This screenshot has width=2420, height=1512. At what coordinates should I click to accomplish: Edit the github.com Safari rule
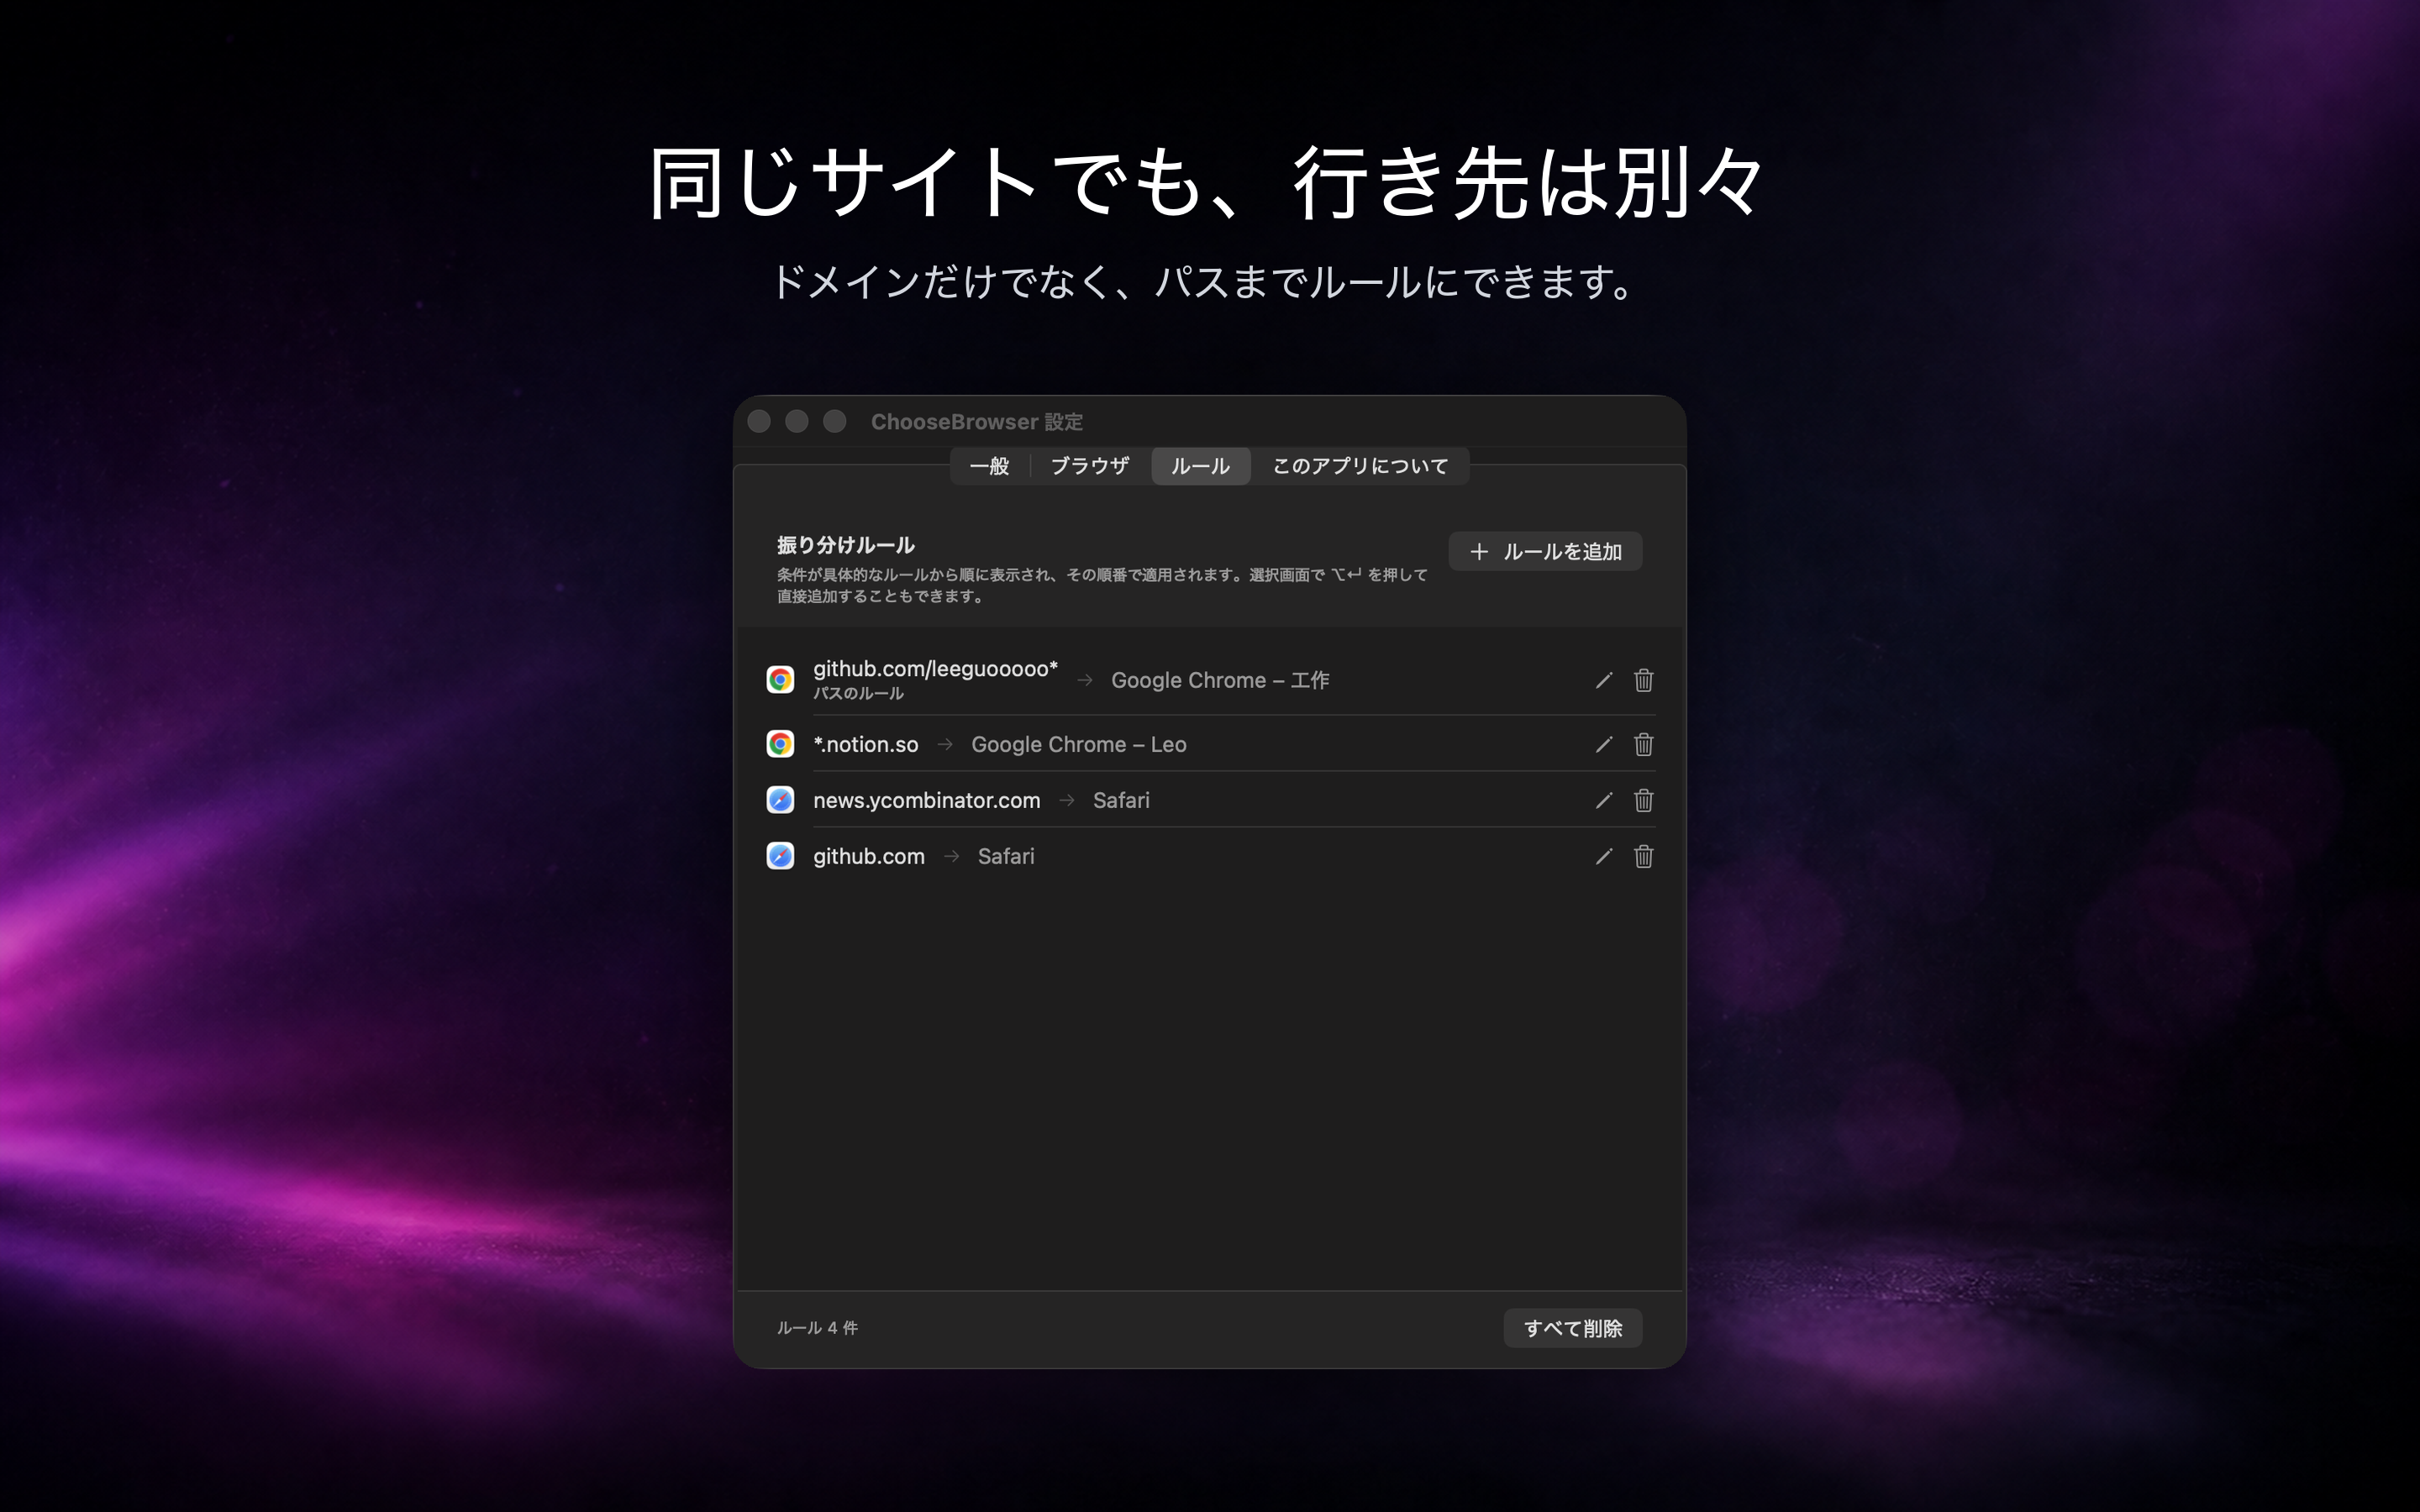point(1603,856)
